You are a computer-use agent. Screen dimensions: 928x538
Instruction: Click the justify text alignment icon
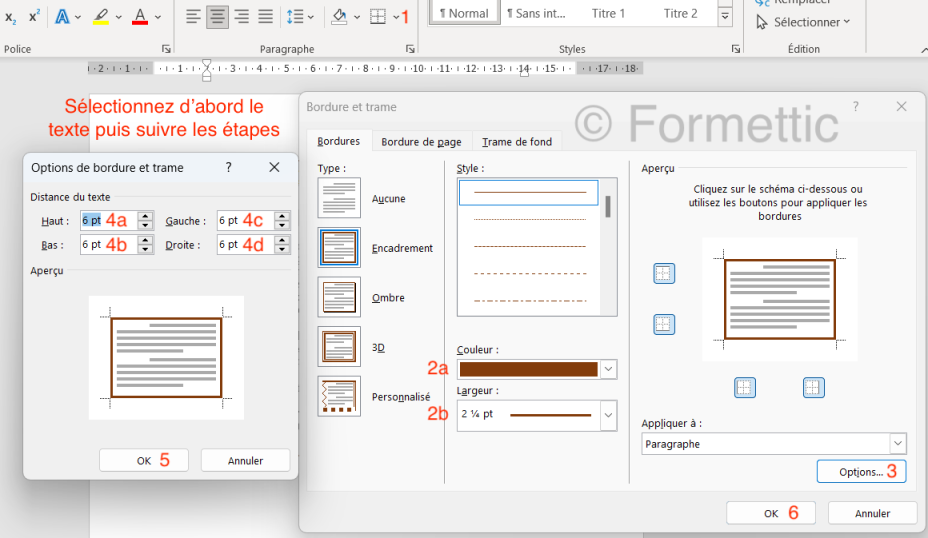click(265, 16)
